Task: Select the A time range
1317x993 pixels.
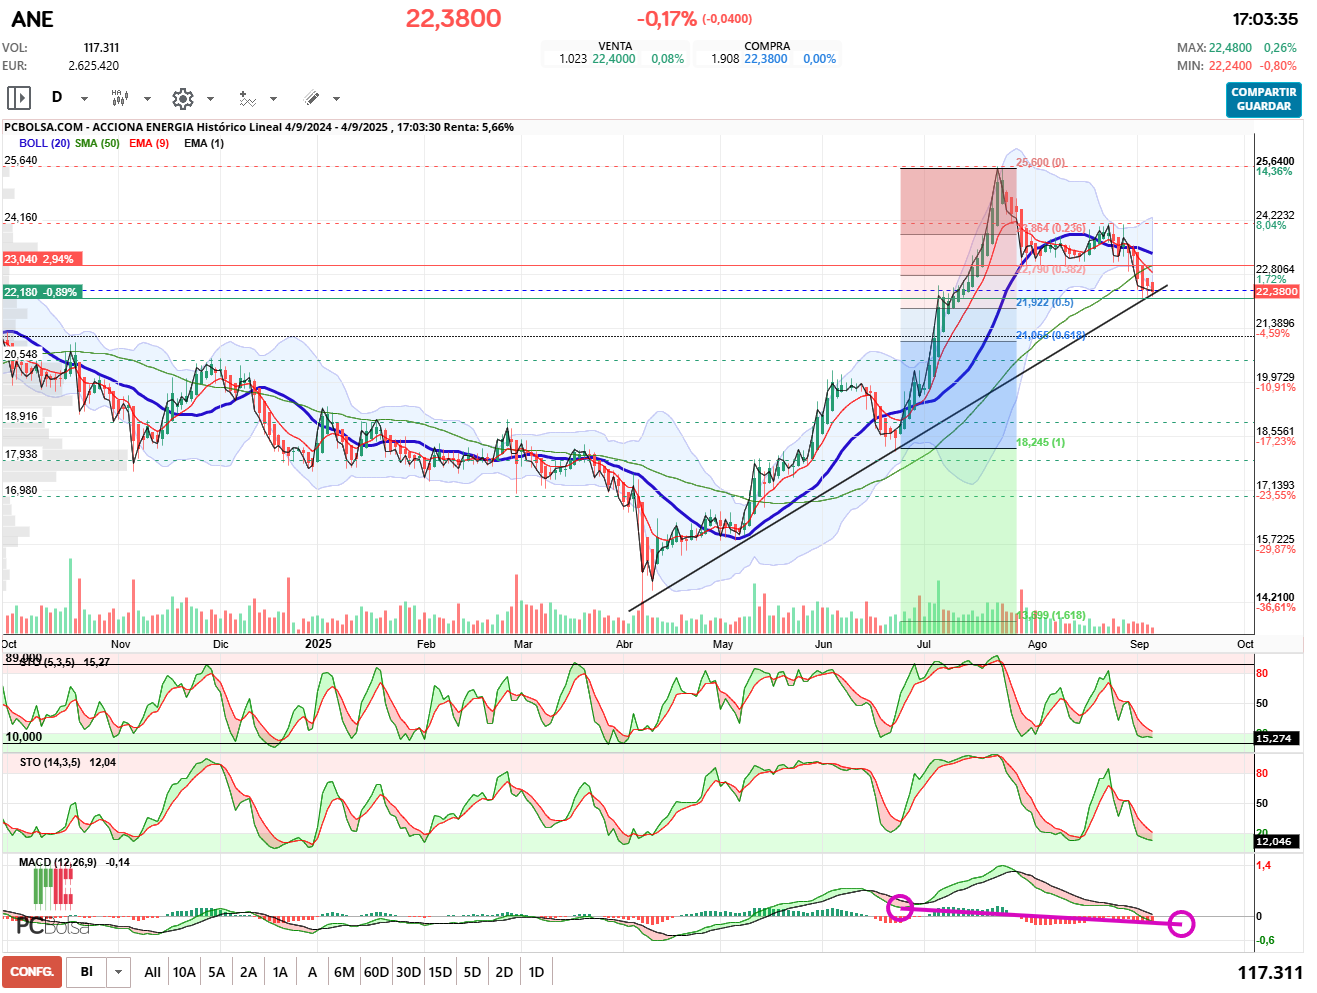Action: (312, 972)
